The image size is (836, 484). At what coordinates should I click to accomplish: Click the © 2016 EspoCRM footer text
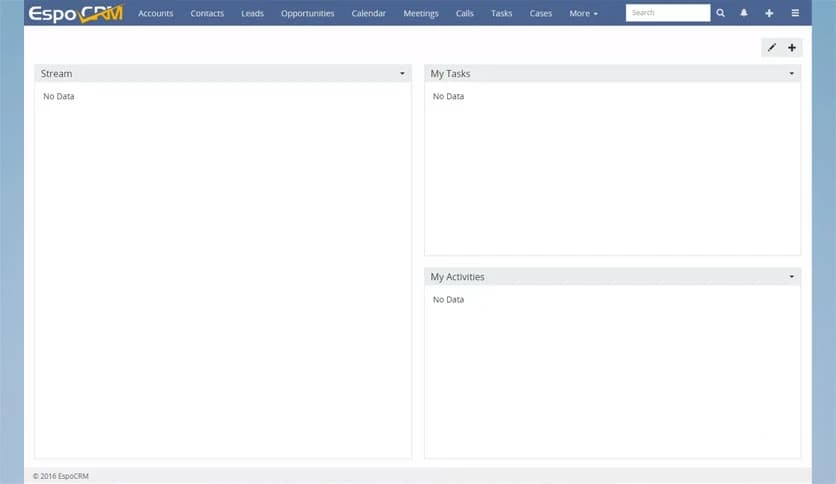[61, 476]
